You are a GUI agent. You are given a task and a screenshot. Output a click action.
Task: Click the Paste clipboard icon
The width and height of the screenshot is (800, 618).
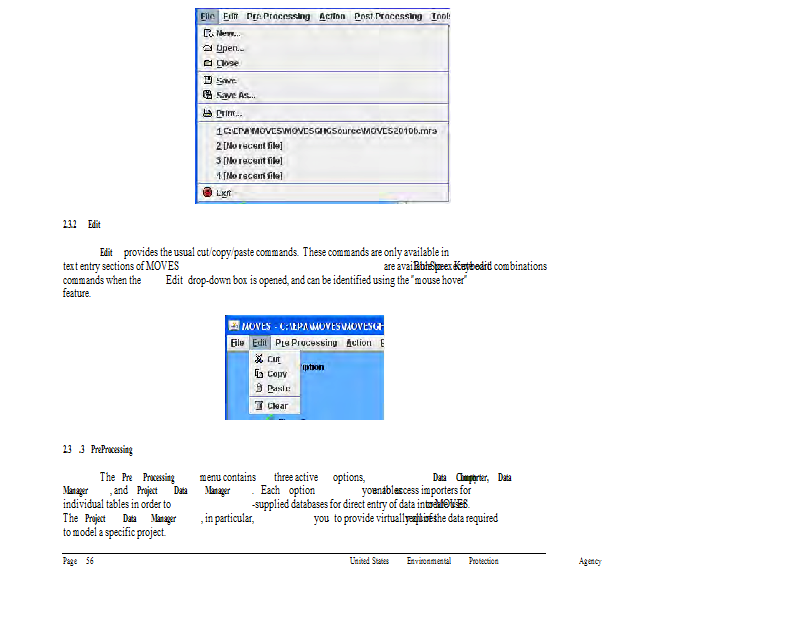tap(258, 388)
